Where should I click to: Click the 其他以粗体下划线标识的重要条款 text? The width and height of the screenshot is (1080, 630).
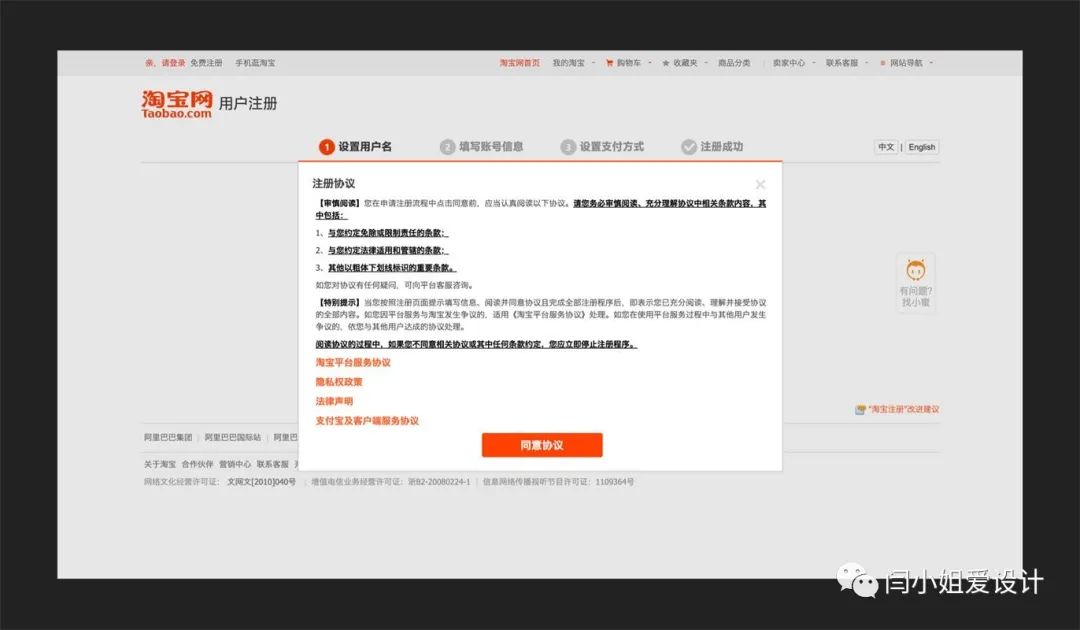tap(392, 268)
